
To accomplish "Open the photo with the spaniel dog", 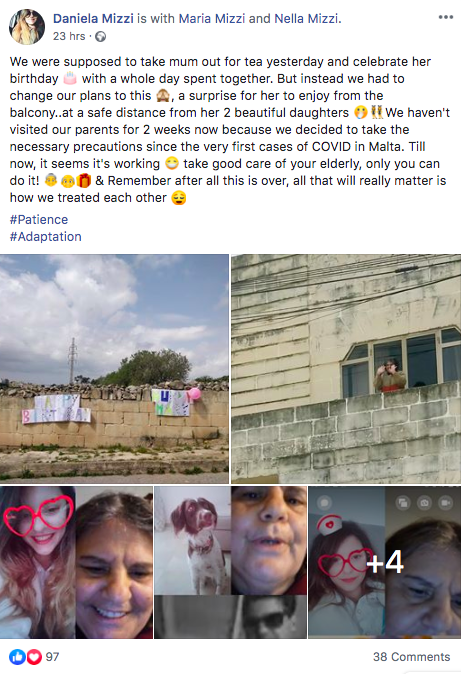I will (x=230, y=562).
